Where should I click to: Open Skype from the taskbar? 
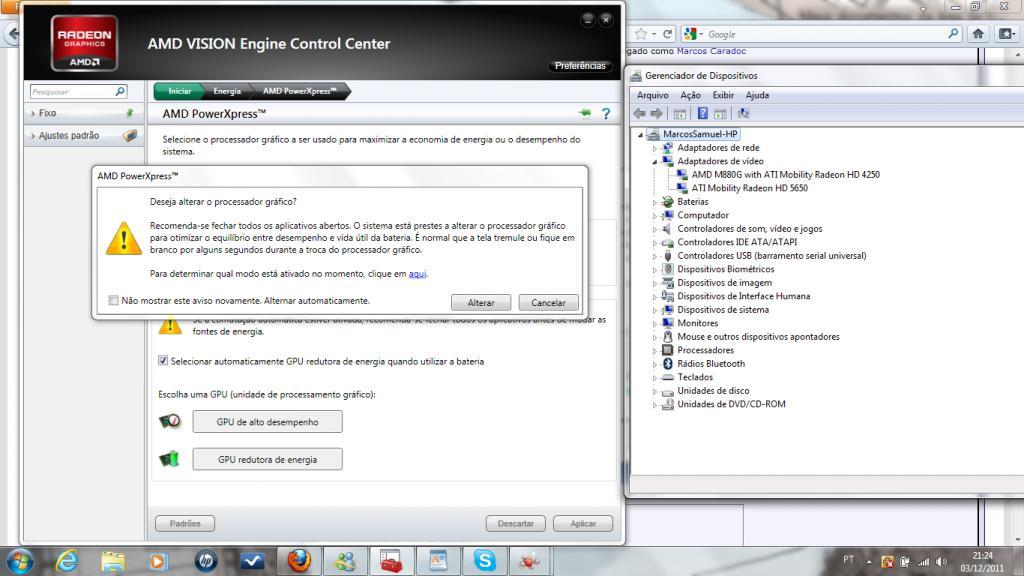point(485,561)
